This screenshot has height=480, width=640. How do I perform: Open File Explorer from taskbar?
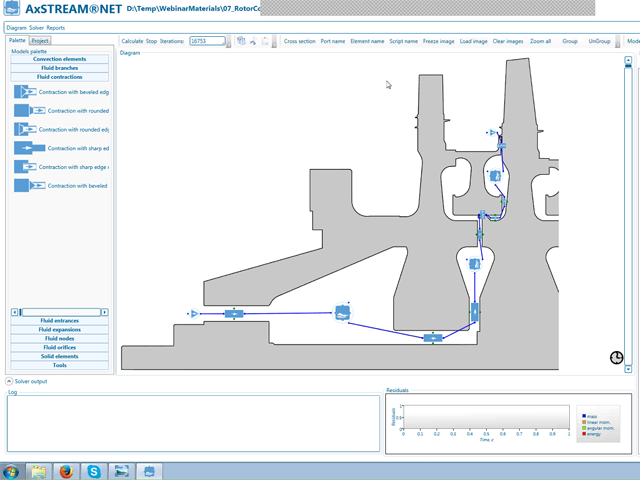pyautogui.click(x=39, y=471)
